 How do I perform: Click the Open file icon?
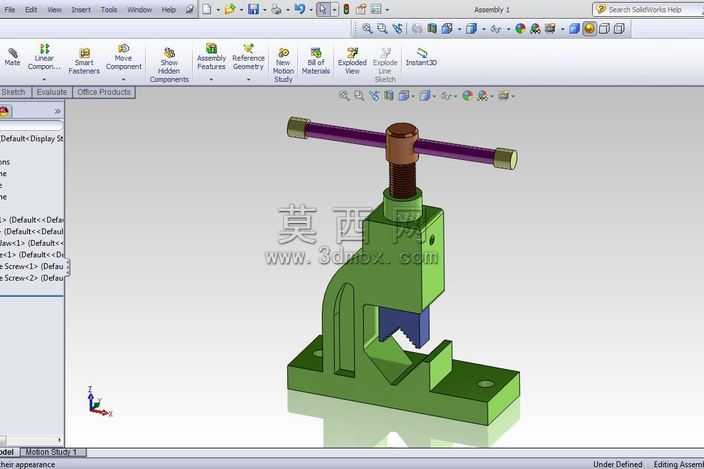click(230, 9)
